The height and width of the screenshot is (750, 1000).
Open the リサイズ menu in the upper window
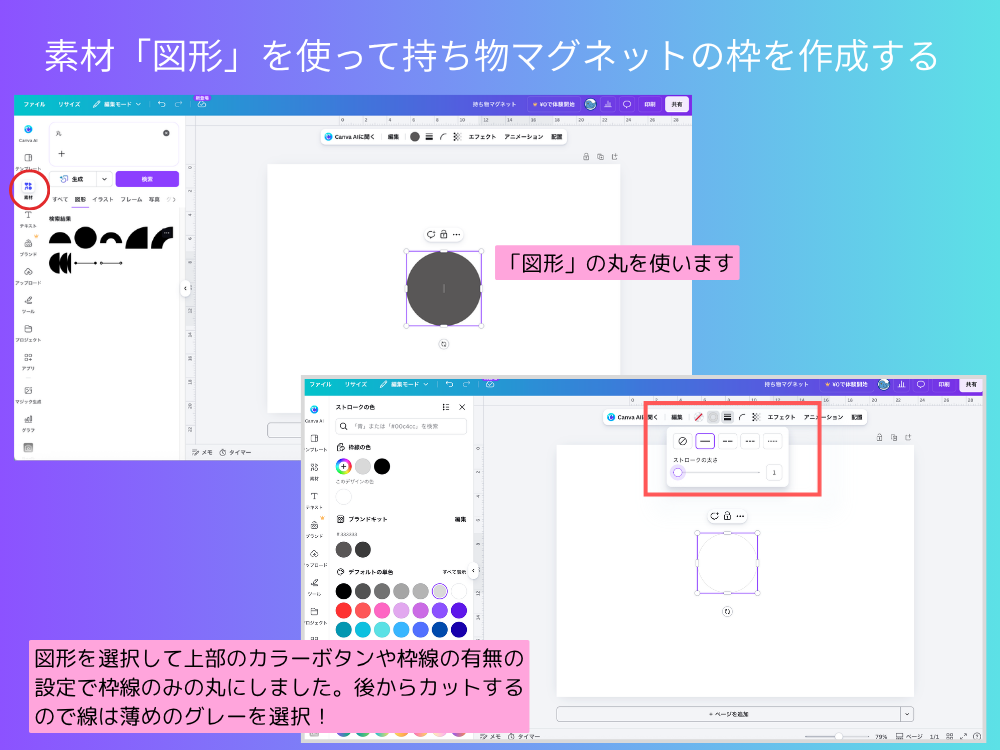69,104
